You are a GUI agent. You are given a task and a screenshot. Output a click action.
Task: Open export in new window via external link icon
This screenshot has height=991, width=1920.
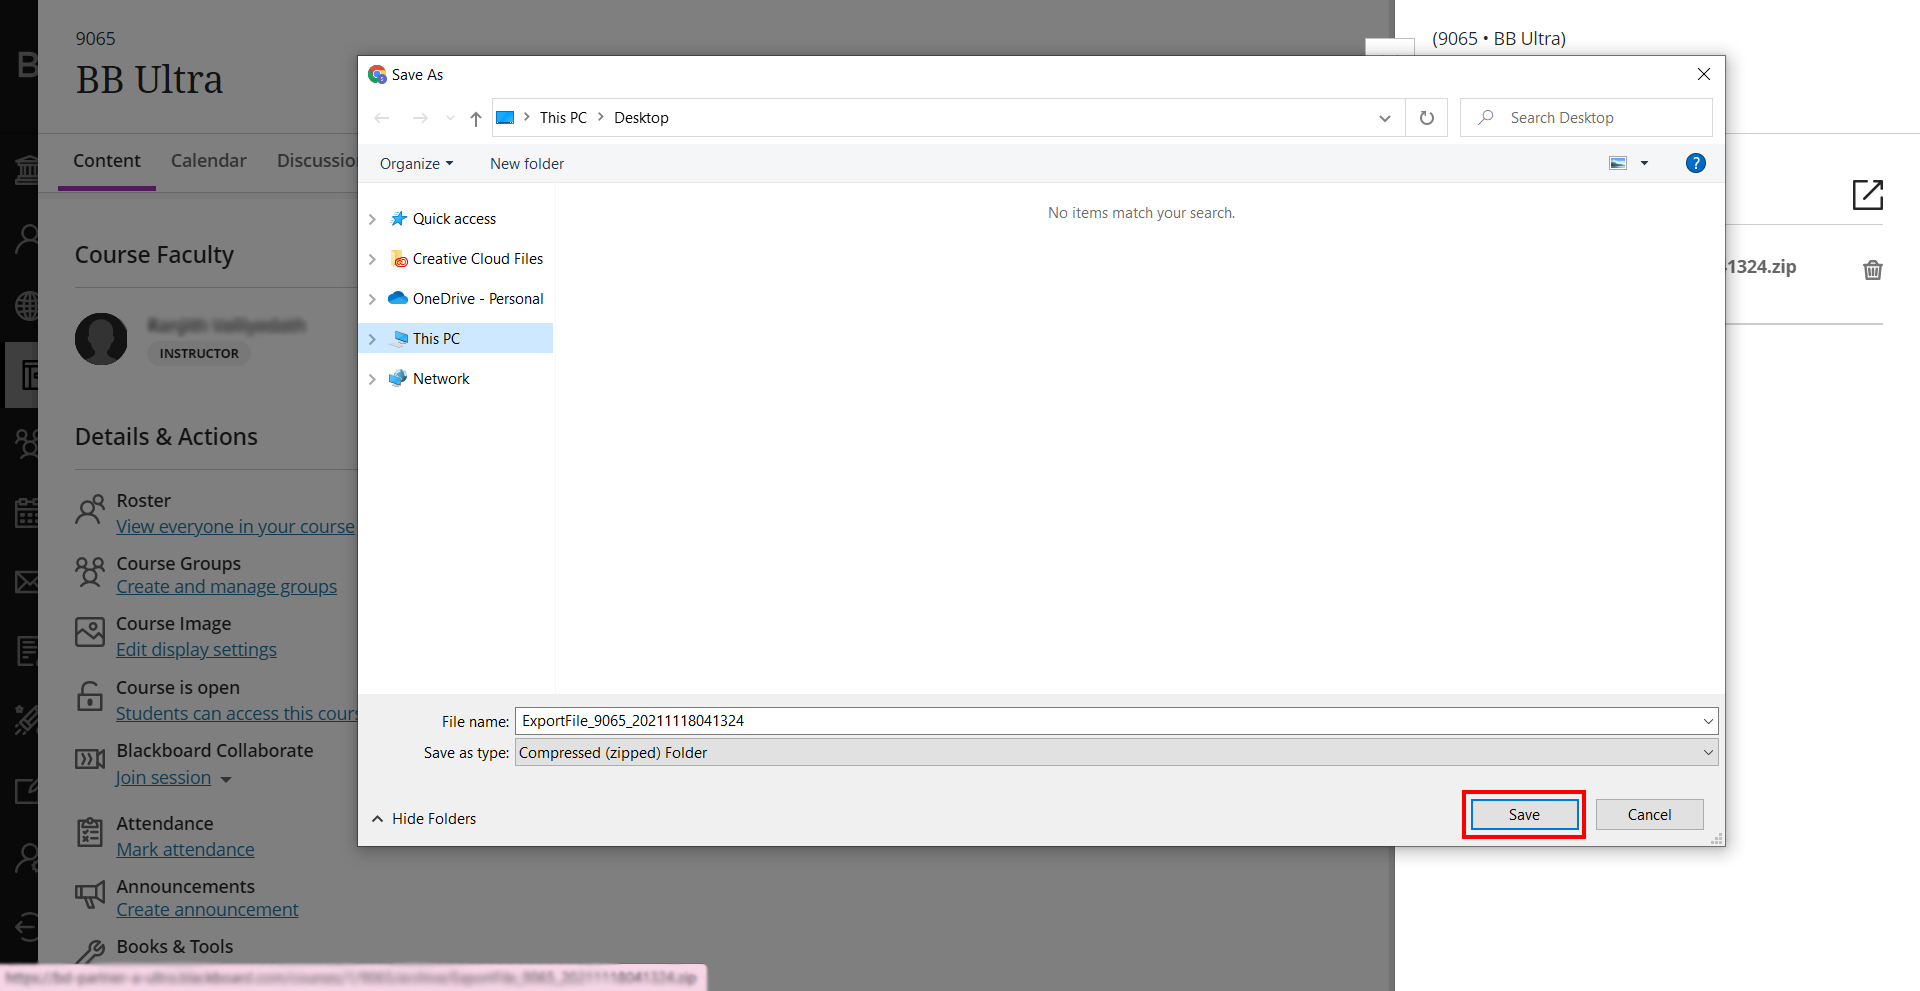tap(1868, 194)
